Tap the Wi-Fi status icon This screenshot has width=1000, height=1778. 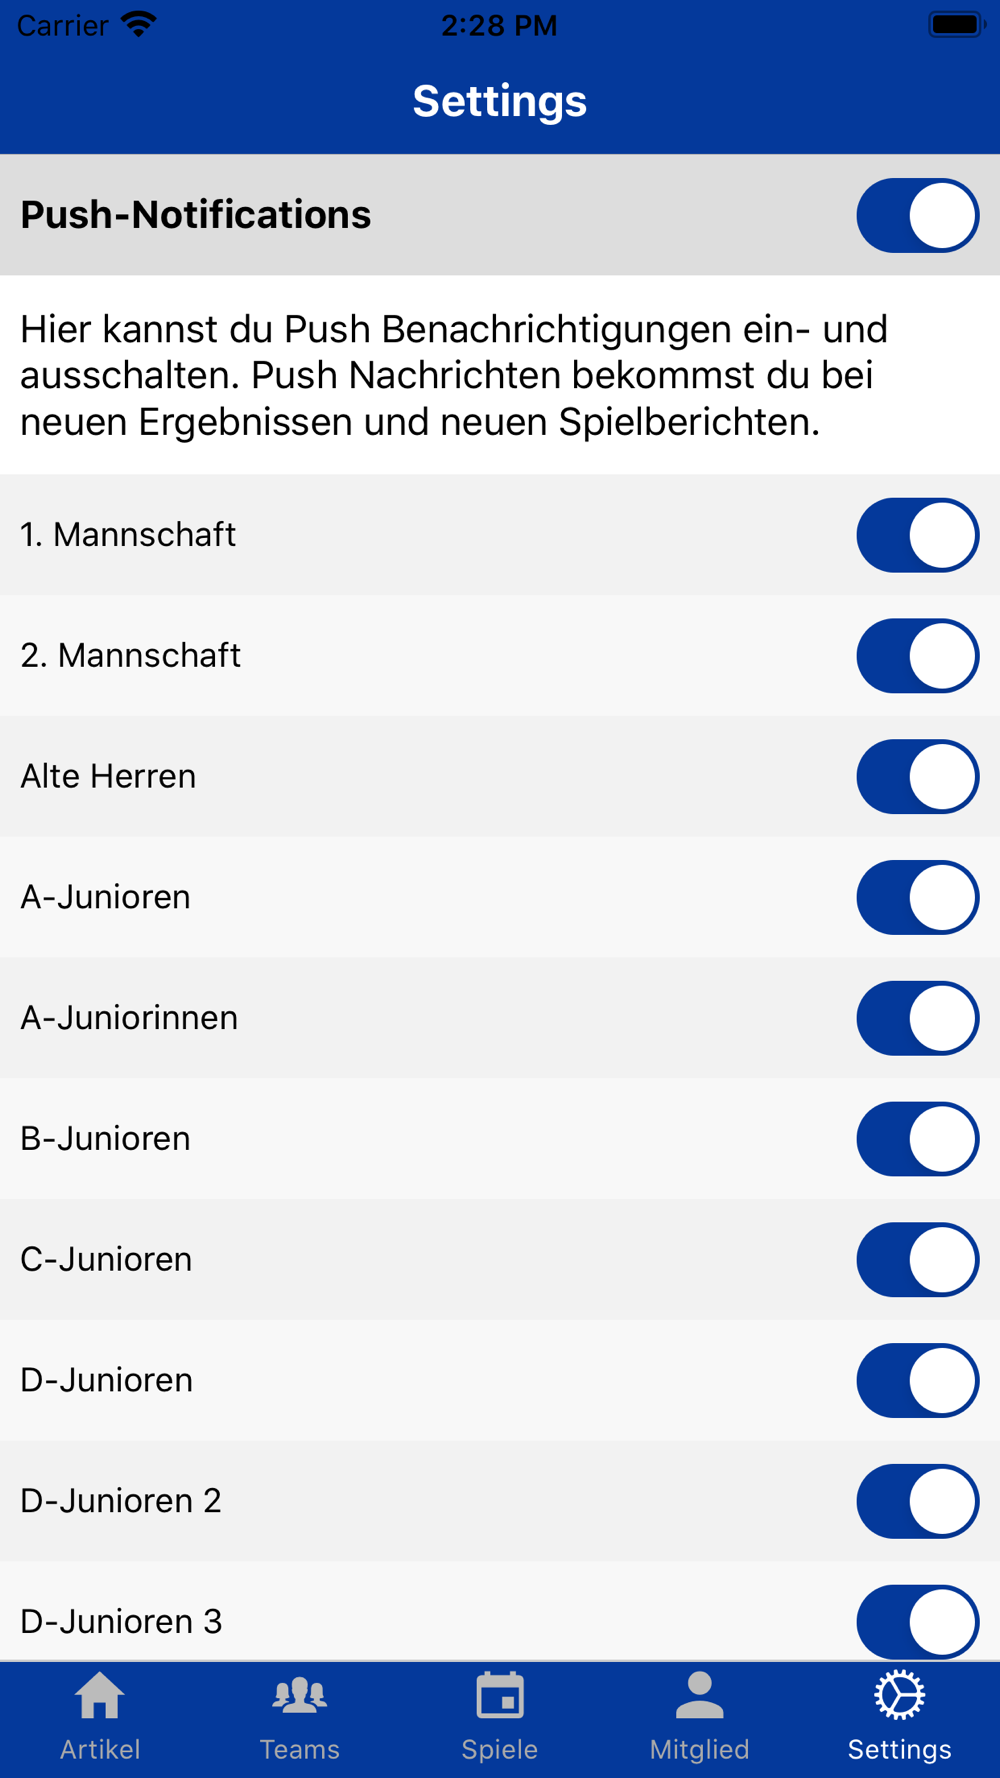point(138,24)
